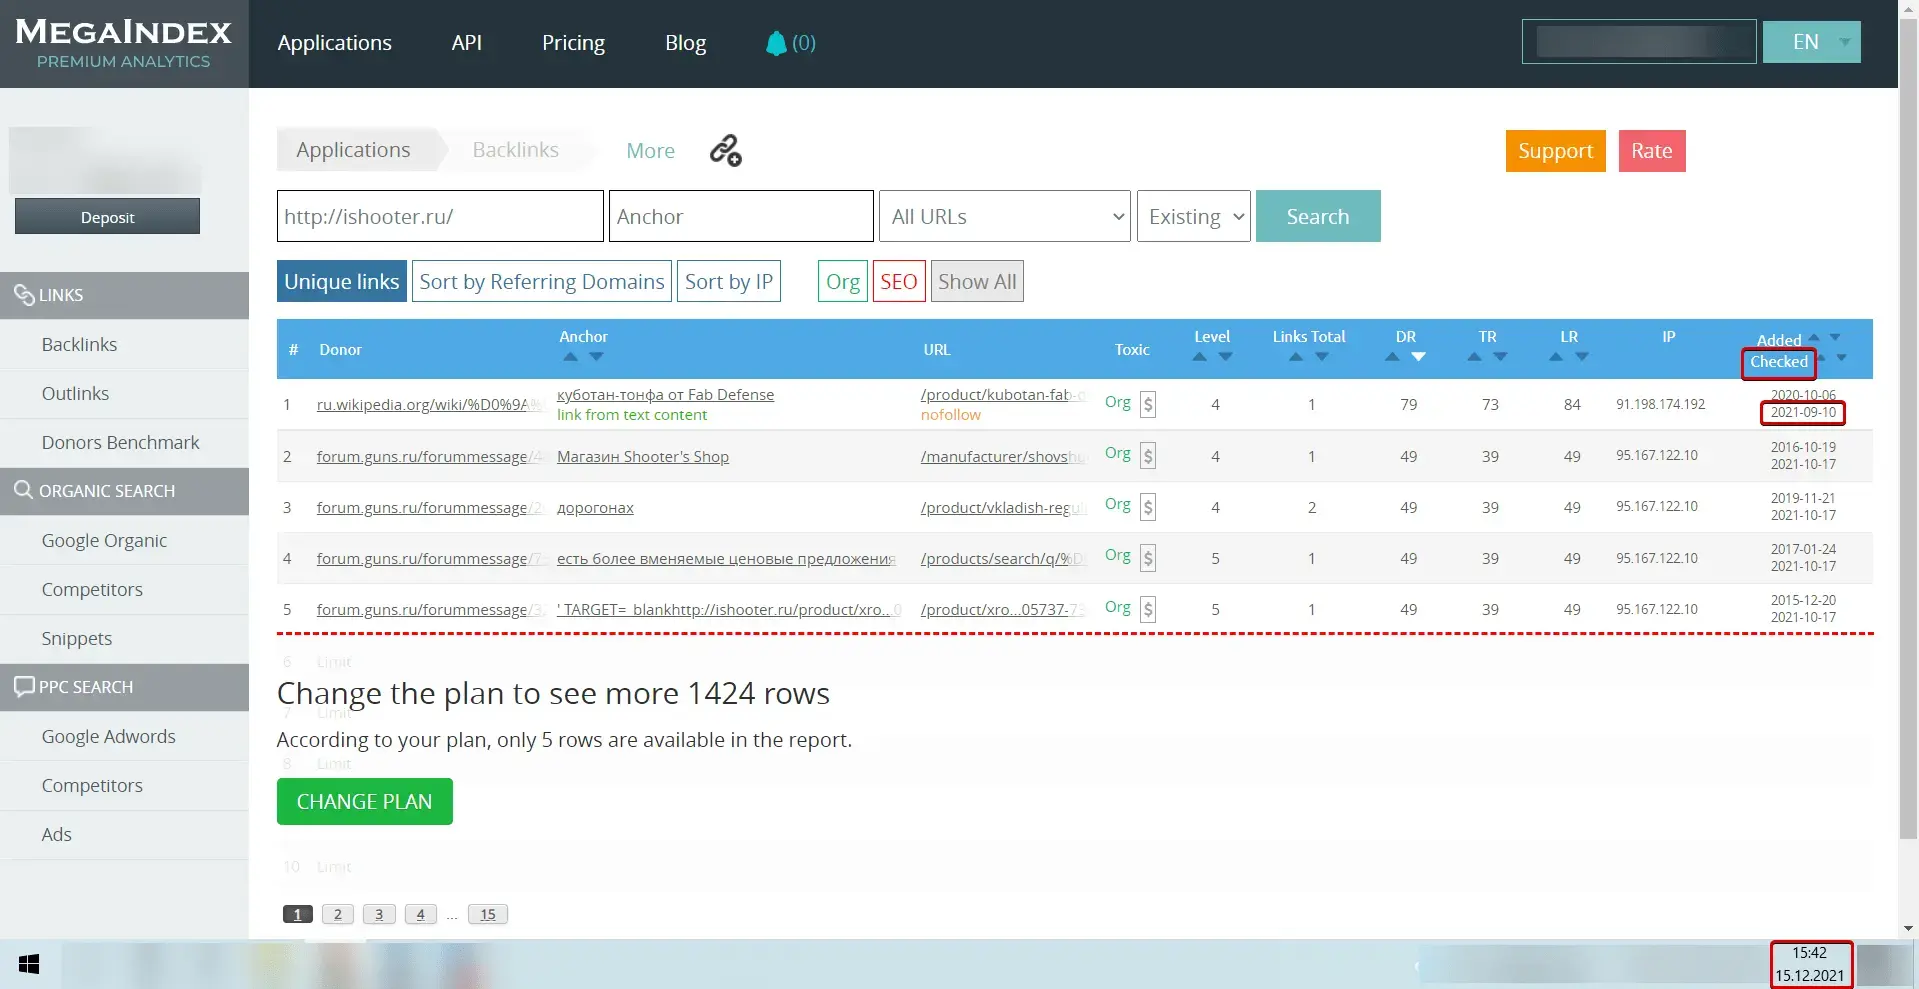1919x989 pixels.
Task: Select Unique links view
Action: (x=342, y=282)
